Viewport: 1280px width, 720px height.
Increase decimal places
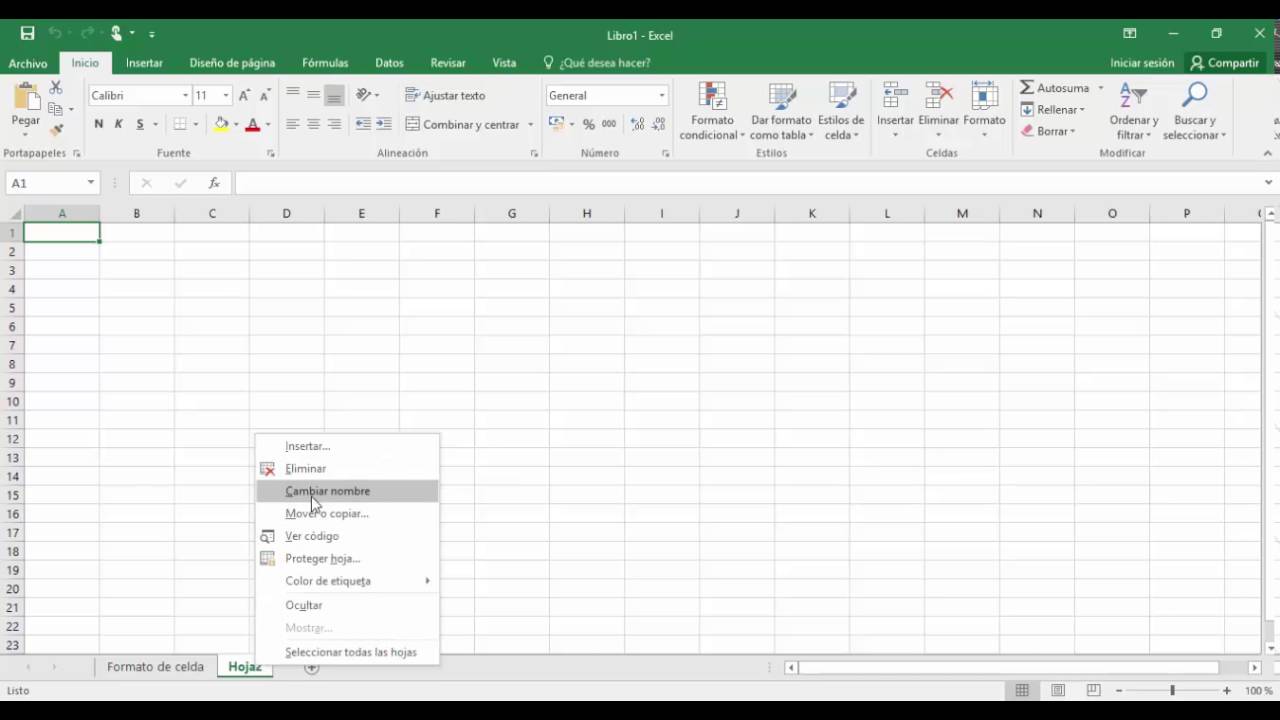pos(638,124)
